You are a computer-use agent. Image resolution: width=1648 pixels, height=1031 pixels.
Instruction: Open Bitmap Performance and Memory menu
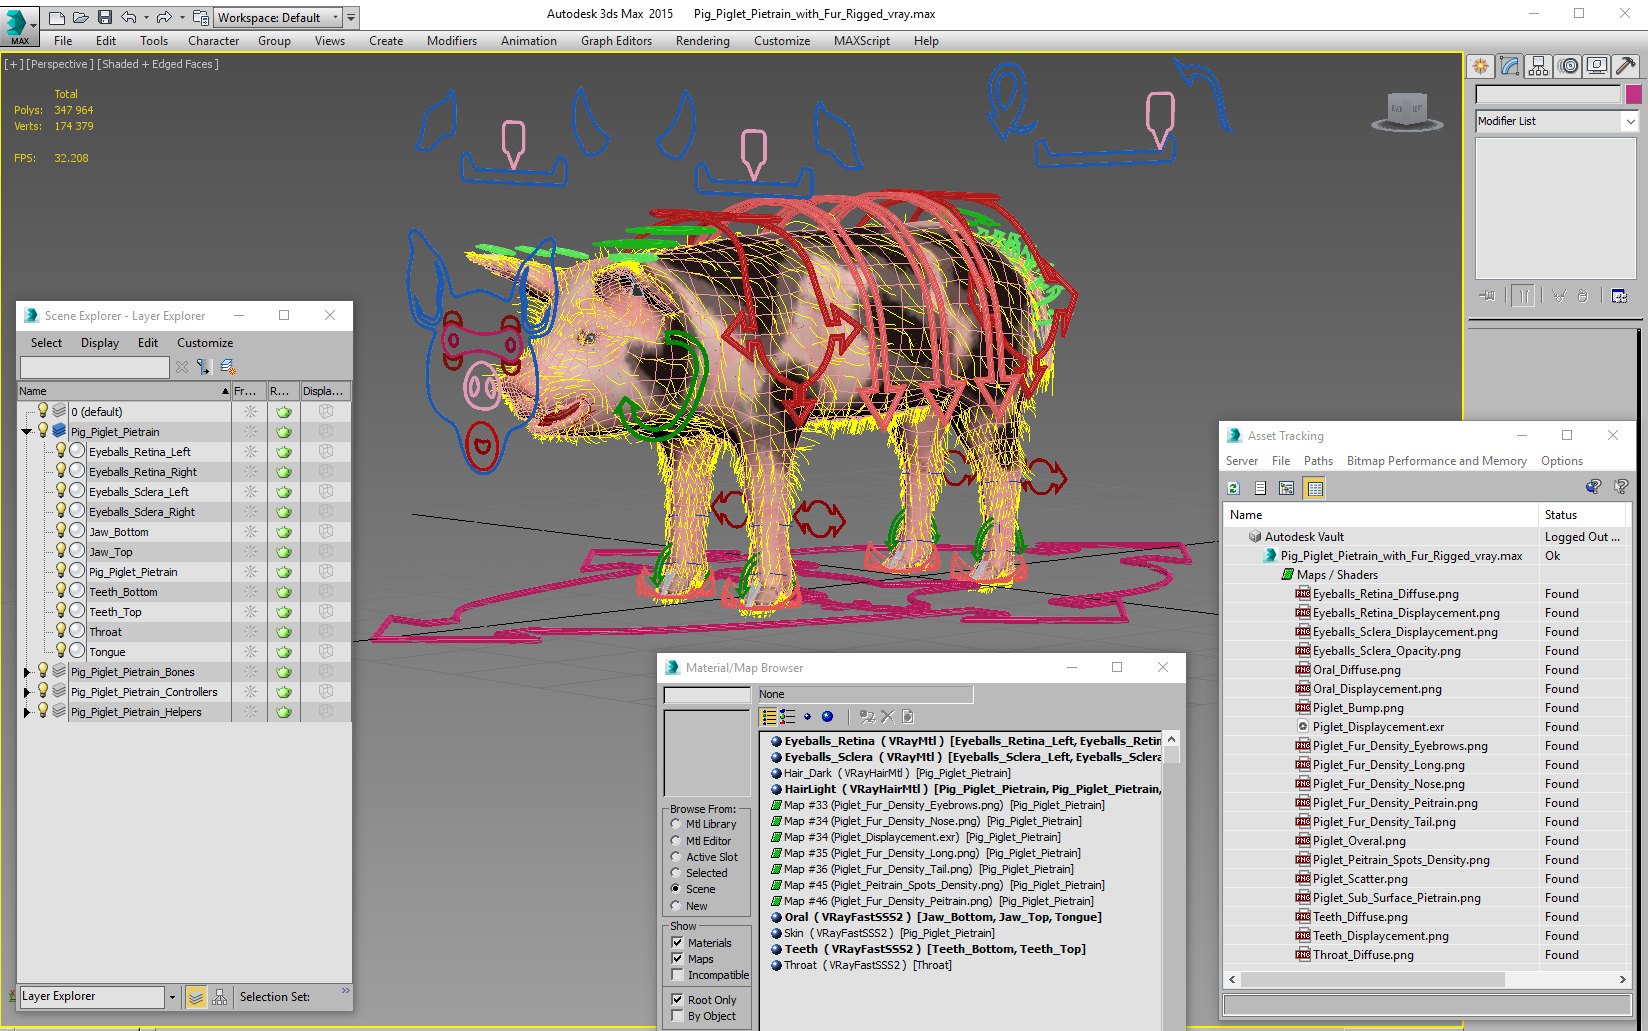click(1436, 461)
